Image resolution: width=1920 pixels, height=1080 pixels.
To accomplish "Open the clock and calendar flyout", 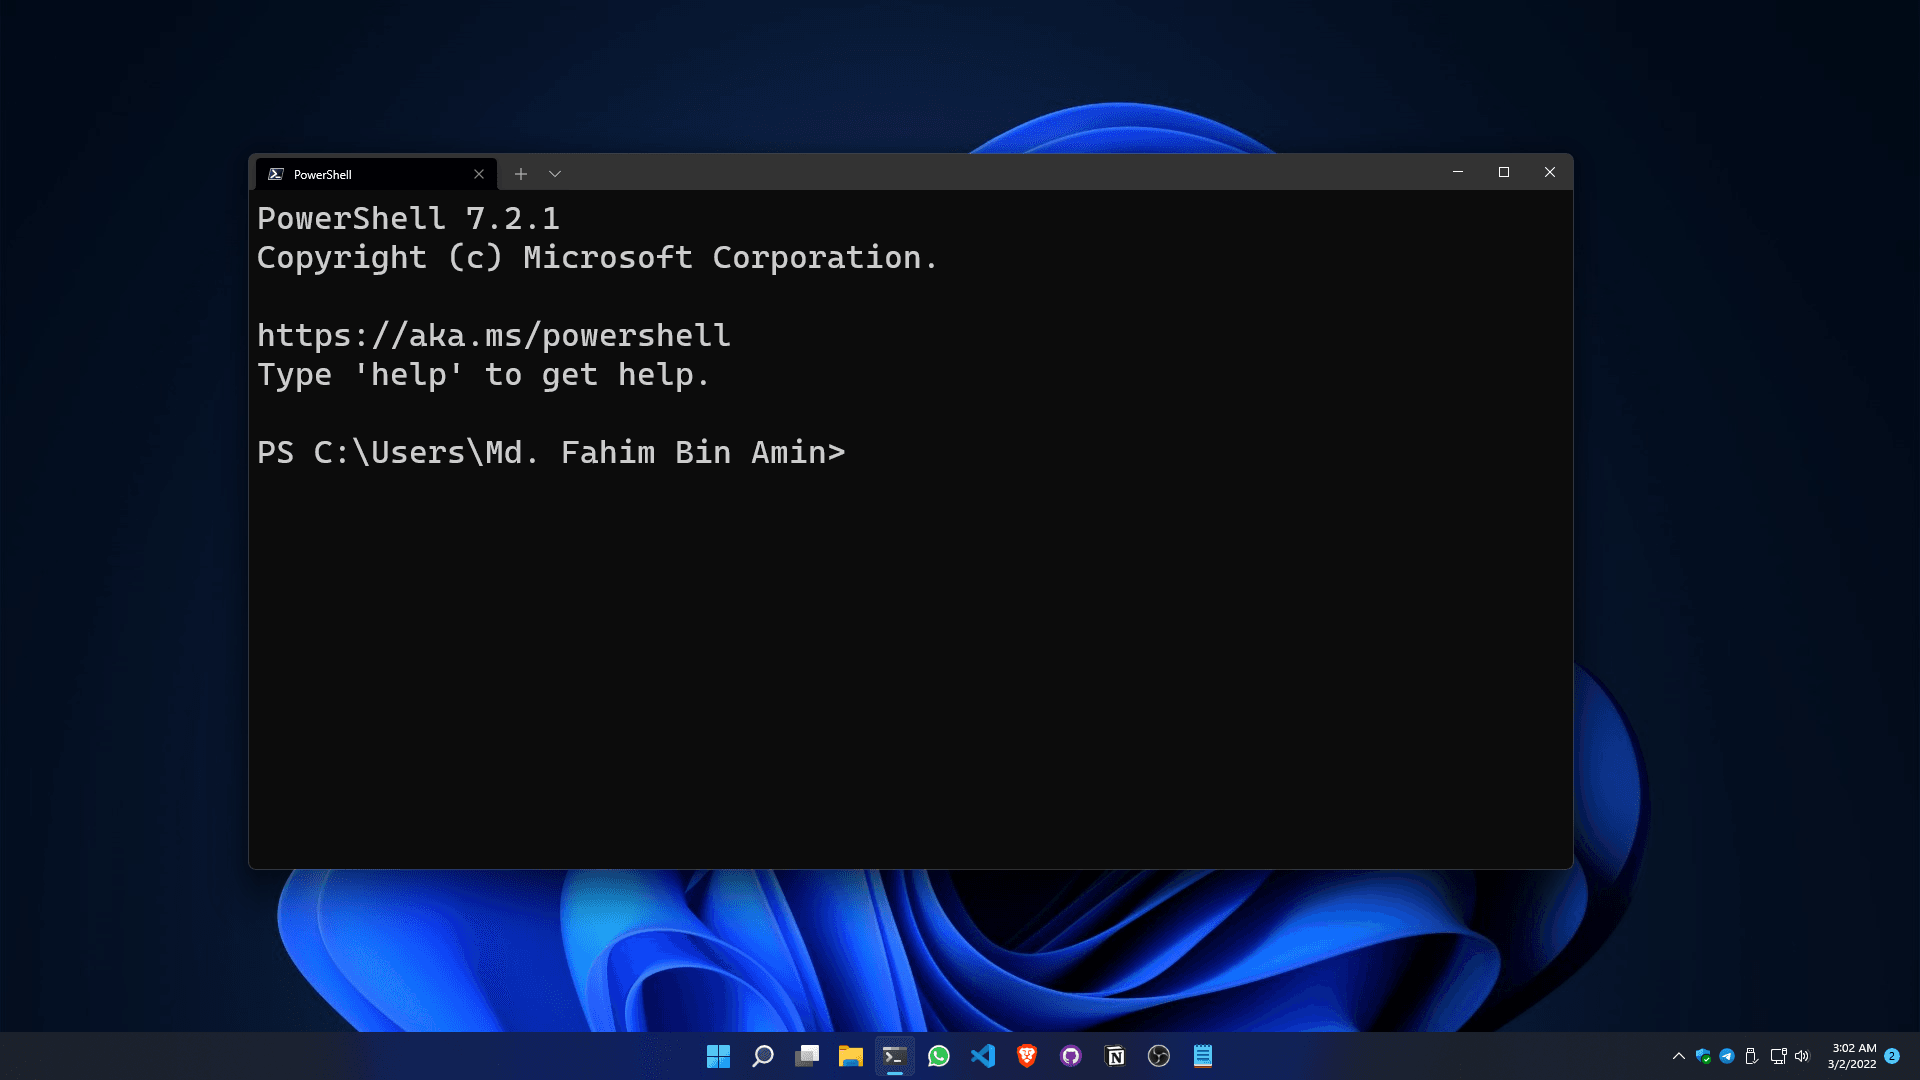I will [1852, 1056].
